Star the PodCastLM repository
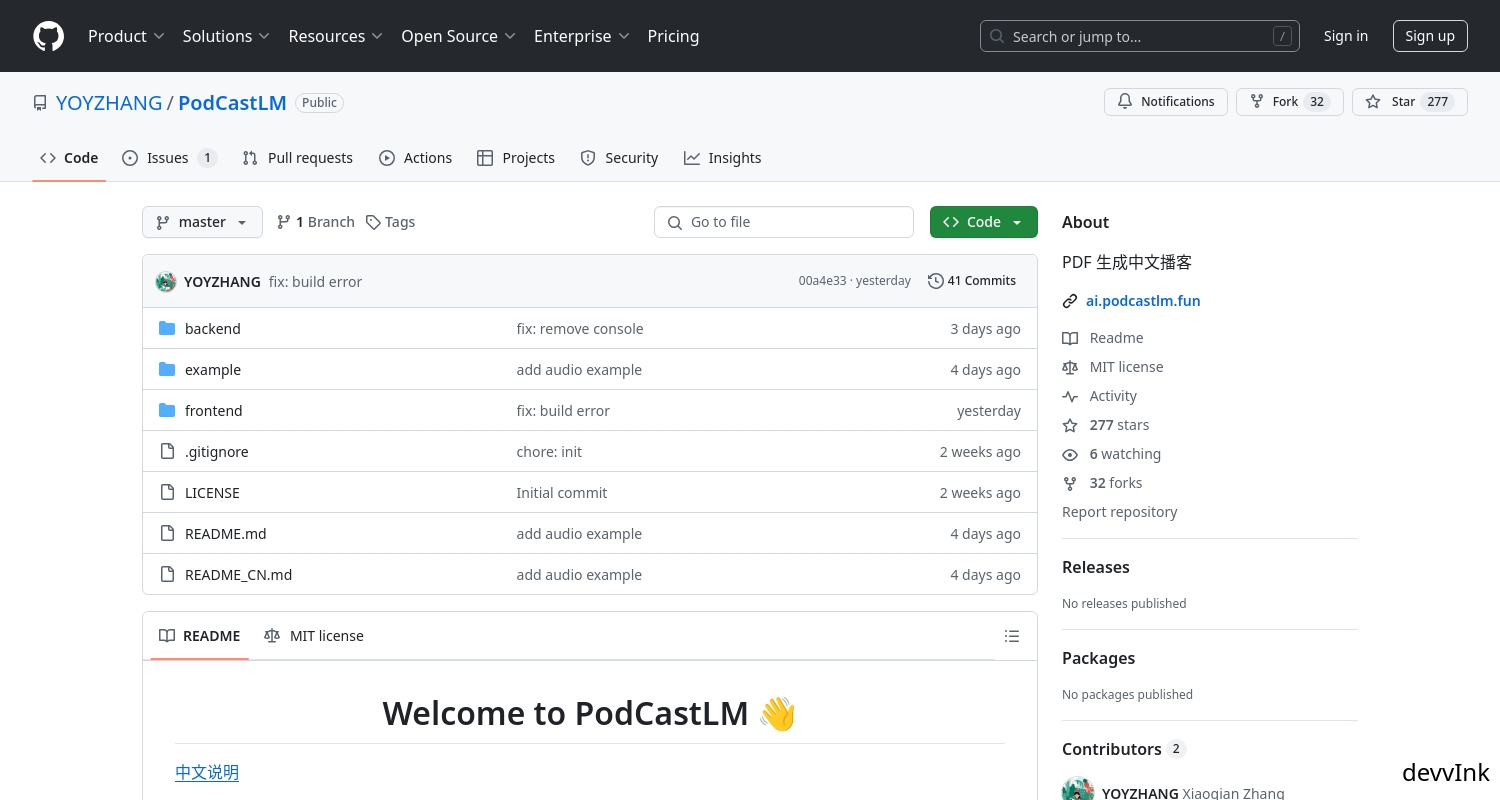The image size is (1500, 800). [1410, 102]
